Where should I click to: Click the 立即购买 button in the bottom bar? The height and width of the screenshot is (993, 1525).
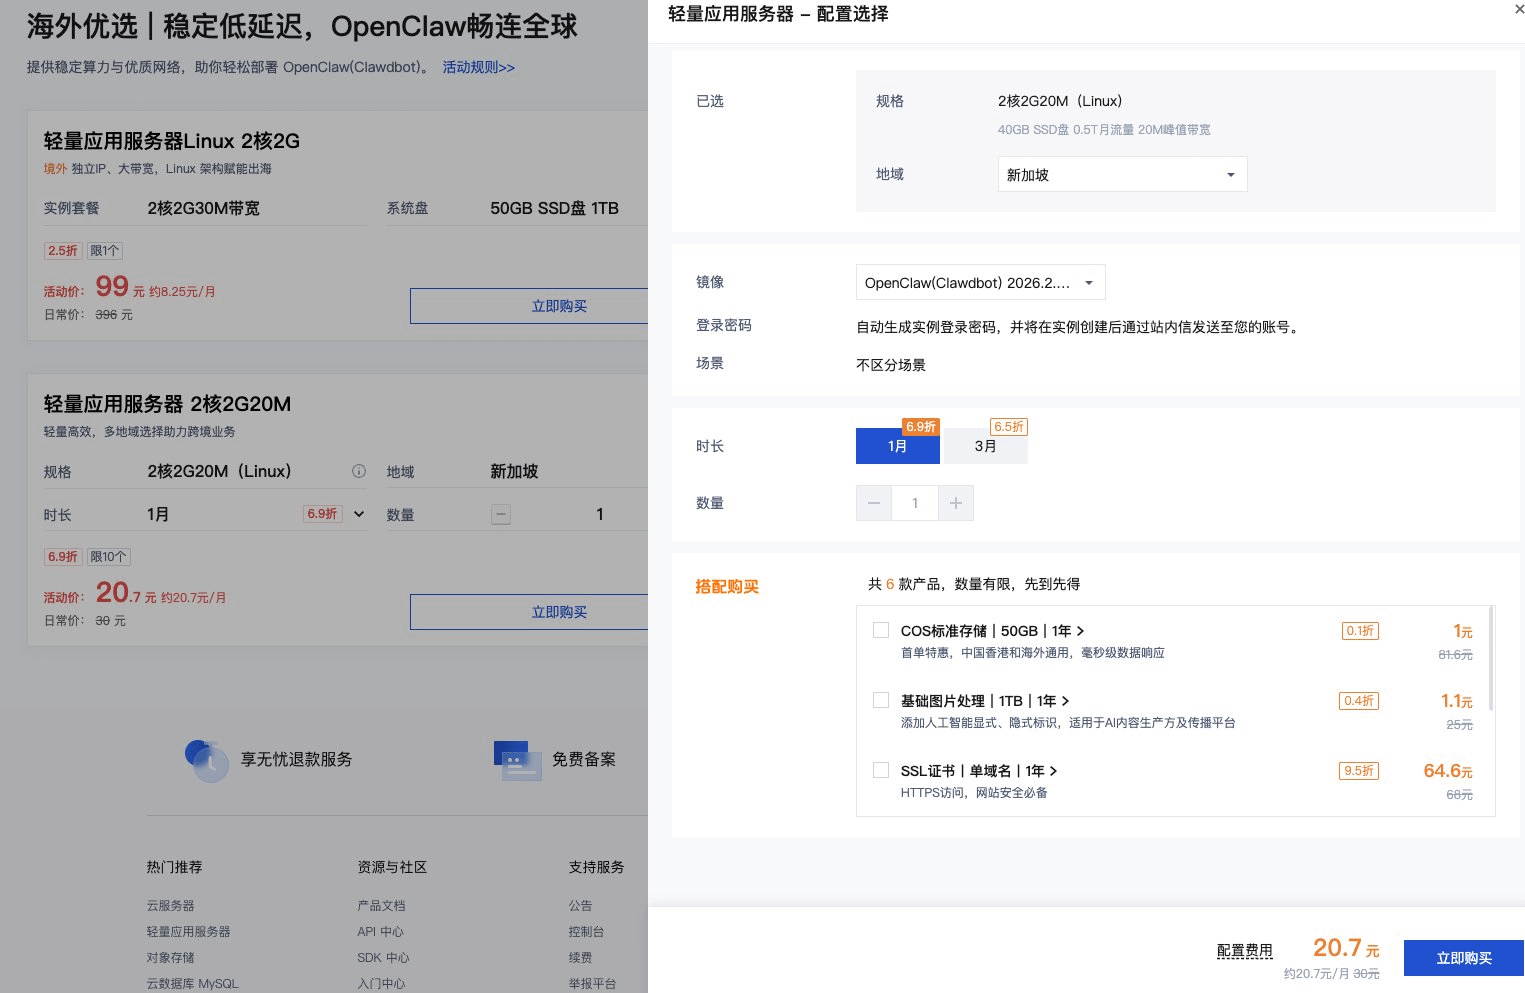click(x=1464, y=958)
